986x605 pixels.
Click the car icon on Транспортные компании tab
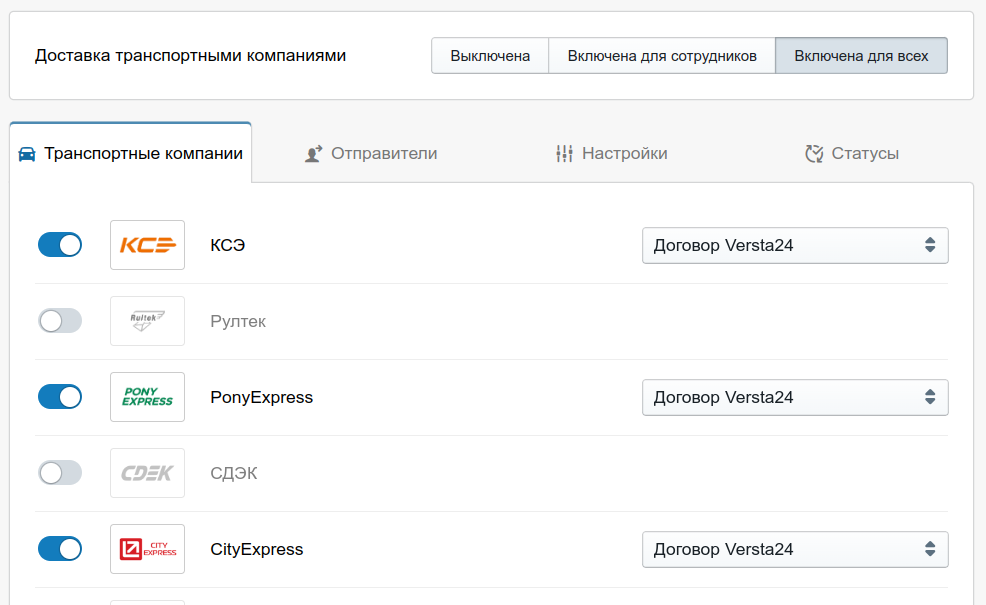click(27, 154)
